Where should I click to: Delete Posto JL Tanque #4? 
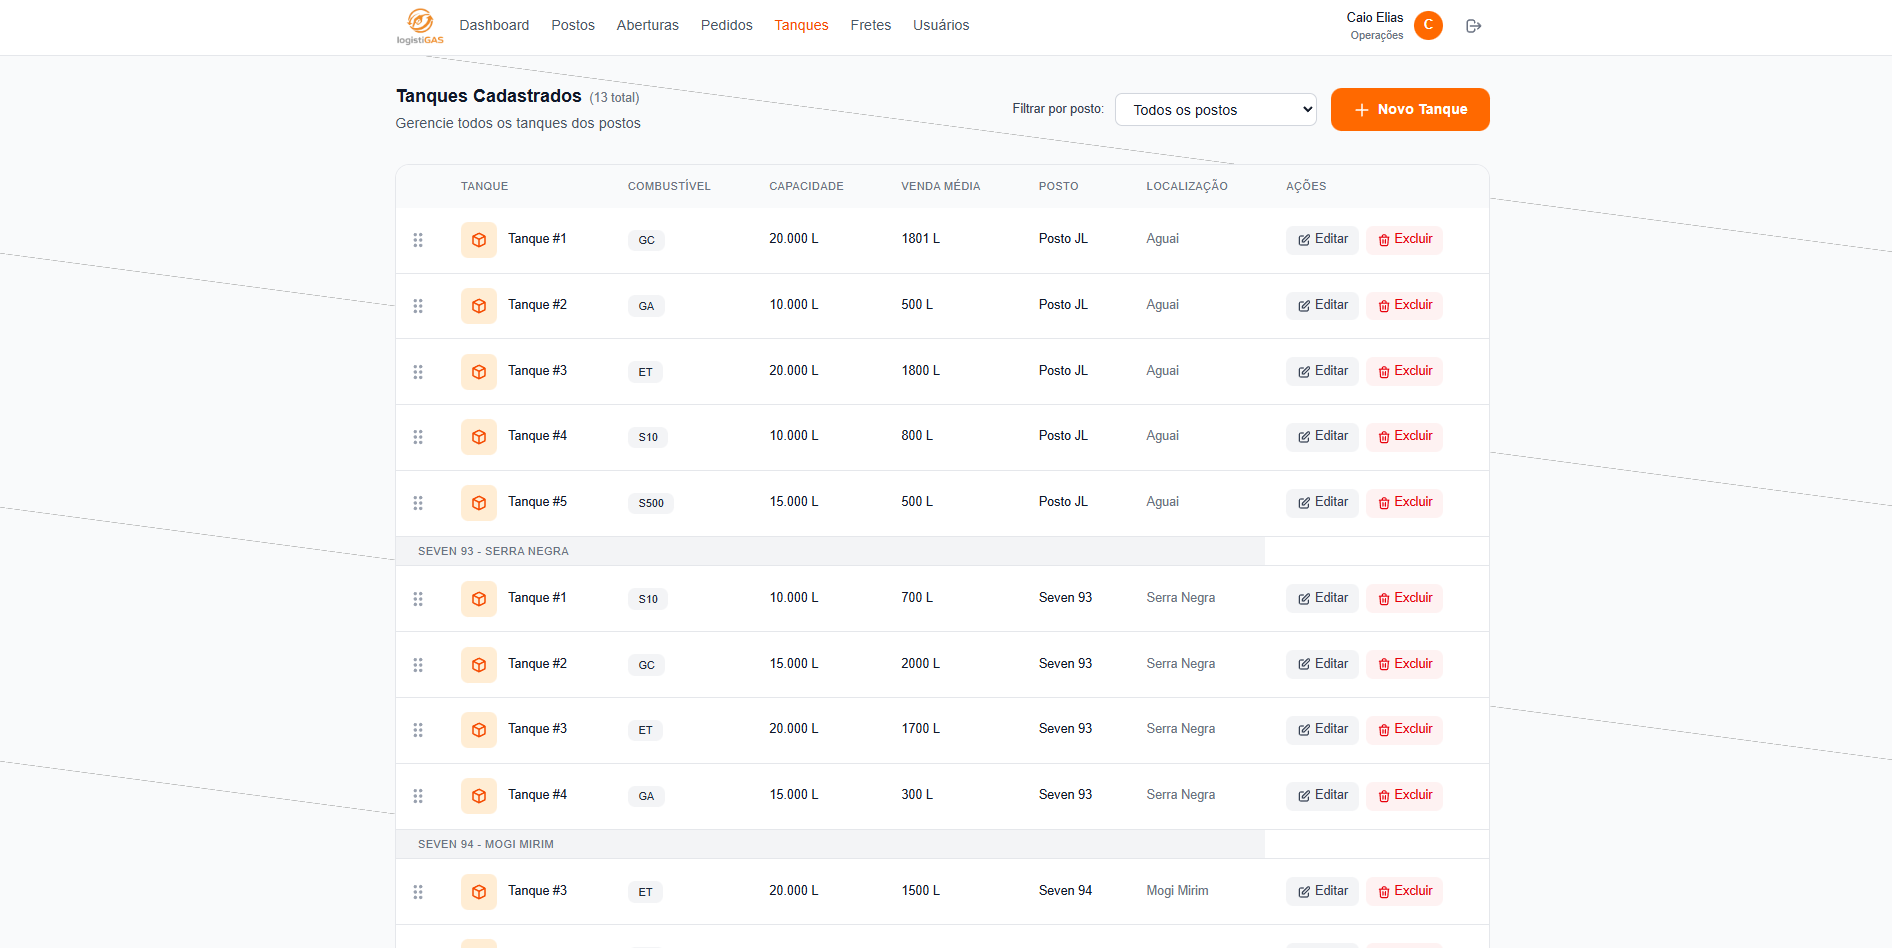[1404, 436]
